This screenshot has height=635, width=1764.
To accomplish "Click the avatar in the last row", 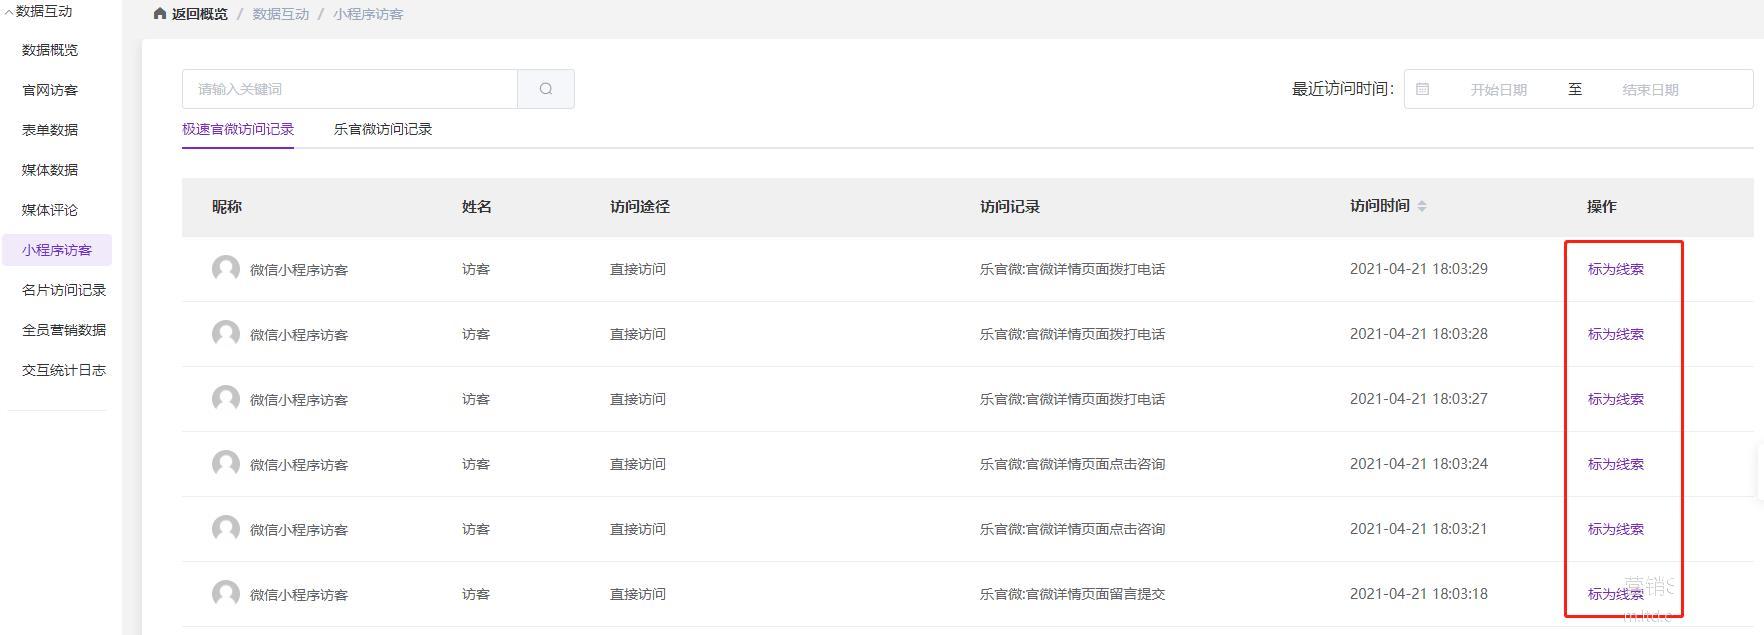I will pyautogui.click(x=226, y=594).
